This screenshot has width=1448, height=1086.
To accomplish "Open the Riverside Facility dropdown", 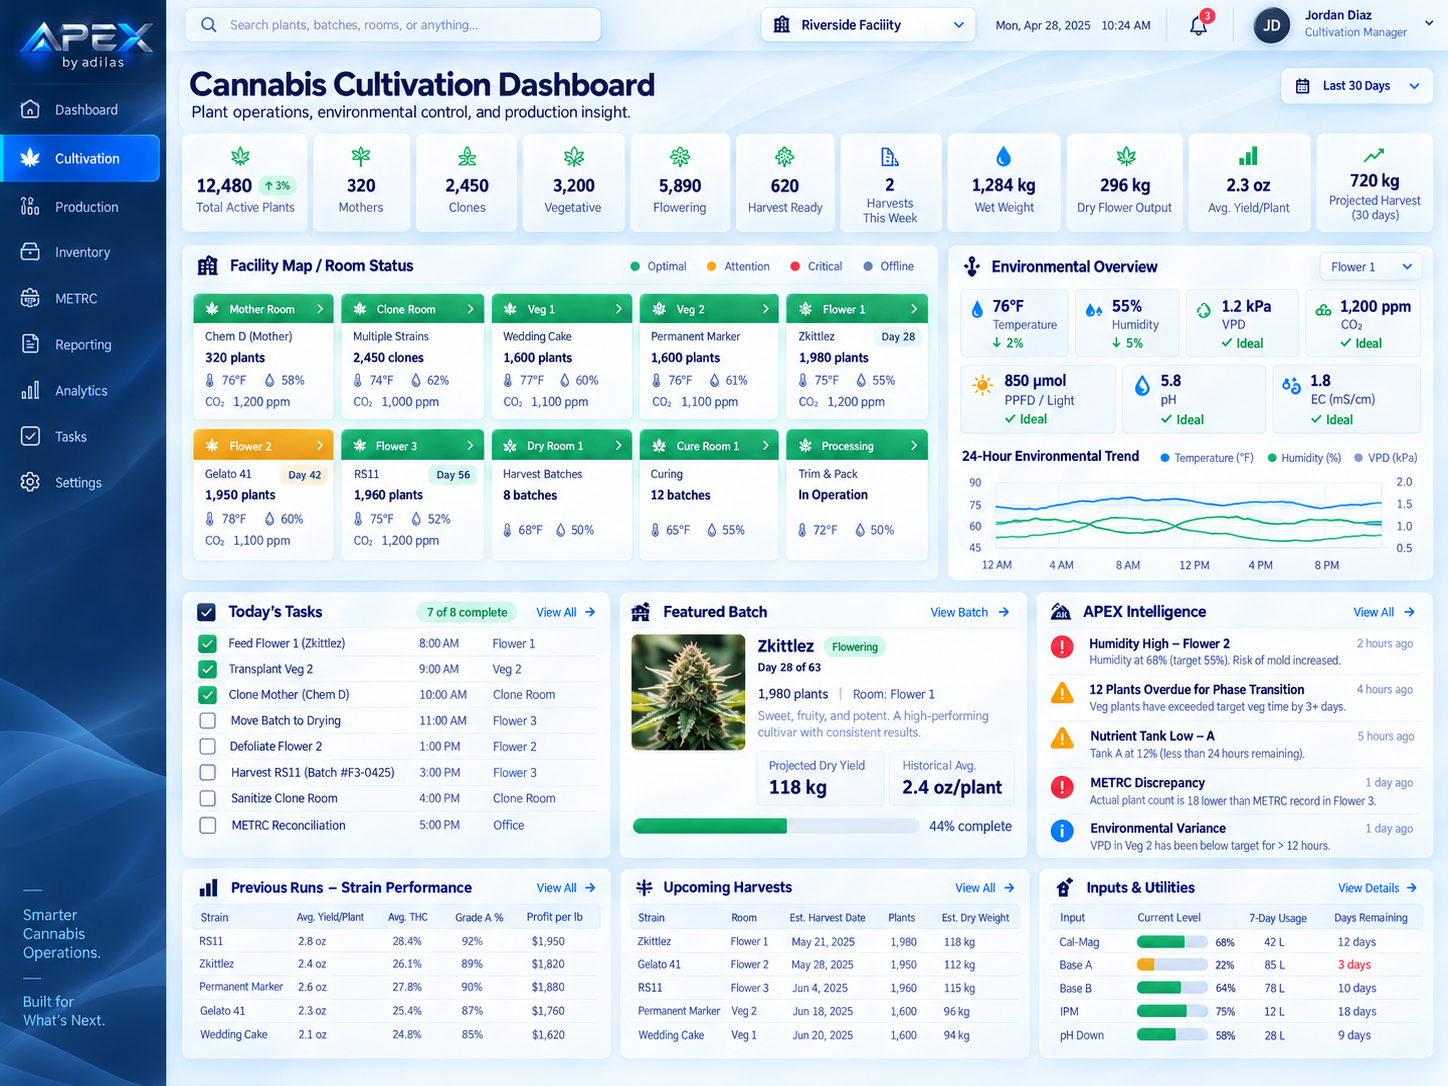I will click(x=868, y=25).
